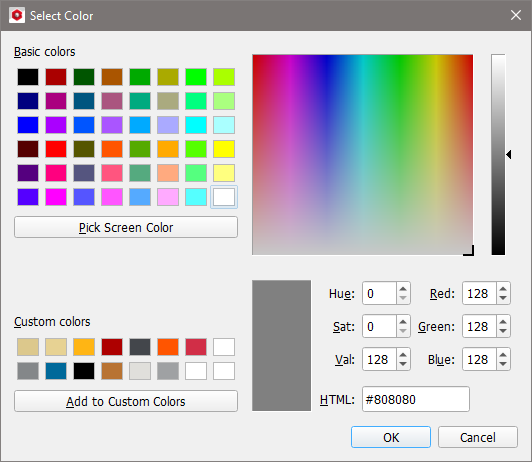Select the peach basic color swatch

[x=168, y=173]
